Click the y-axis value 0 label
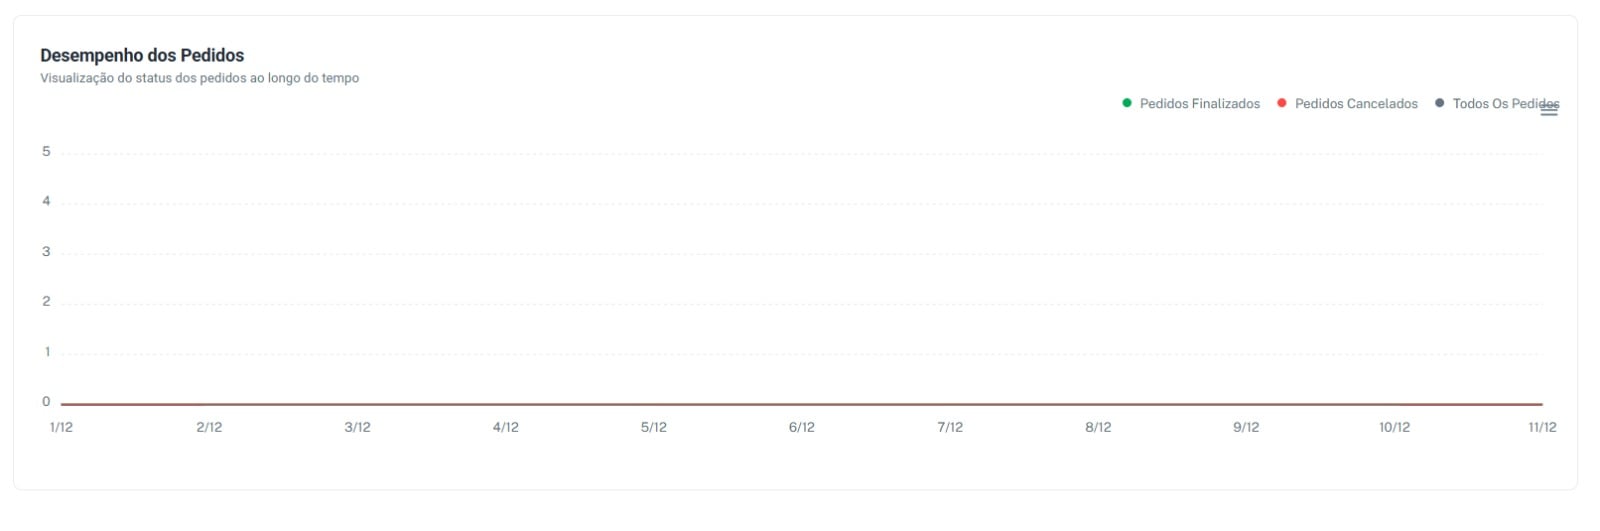This screenshot has width=1600, height=531. pos(46,402)
